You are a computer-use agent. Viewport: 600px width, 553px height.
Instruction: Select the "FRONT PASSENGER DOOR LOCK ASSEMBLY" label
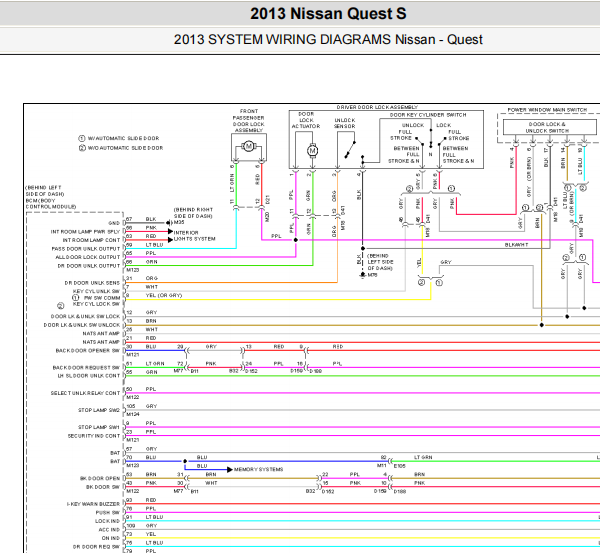click(x=249, y=121)
